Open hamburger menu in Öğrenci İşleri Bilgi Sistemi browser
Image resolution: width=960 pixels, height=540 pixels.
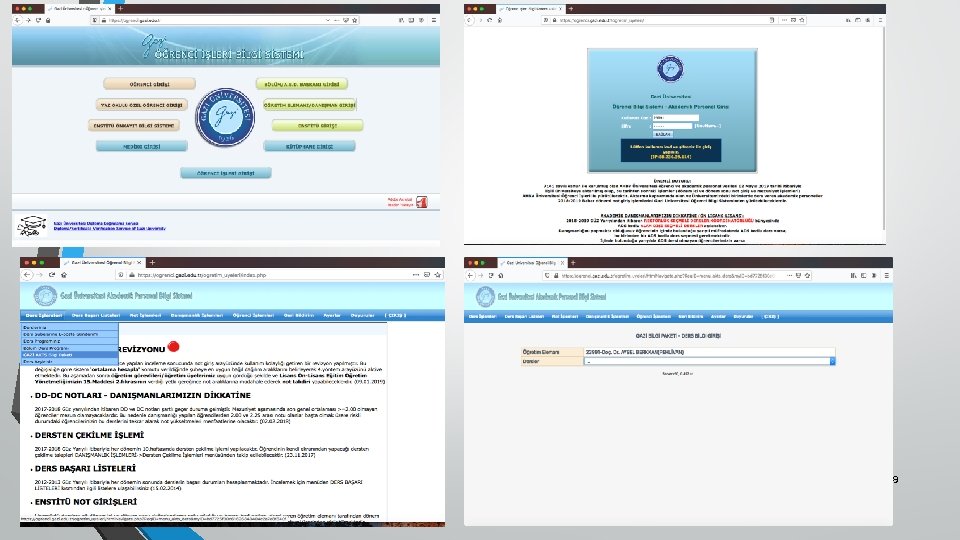tap(433, 20)
